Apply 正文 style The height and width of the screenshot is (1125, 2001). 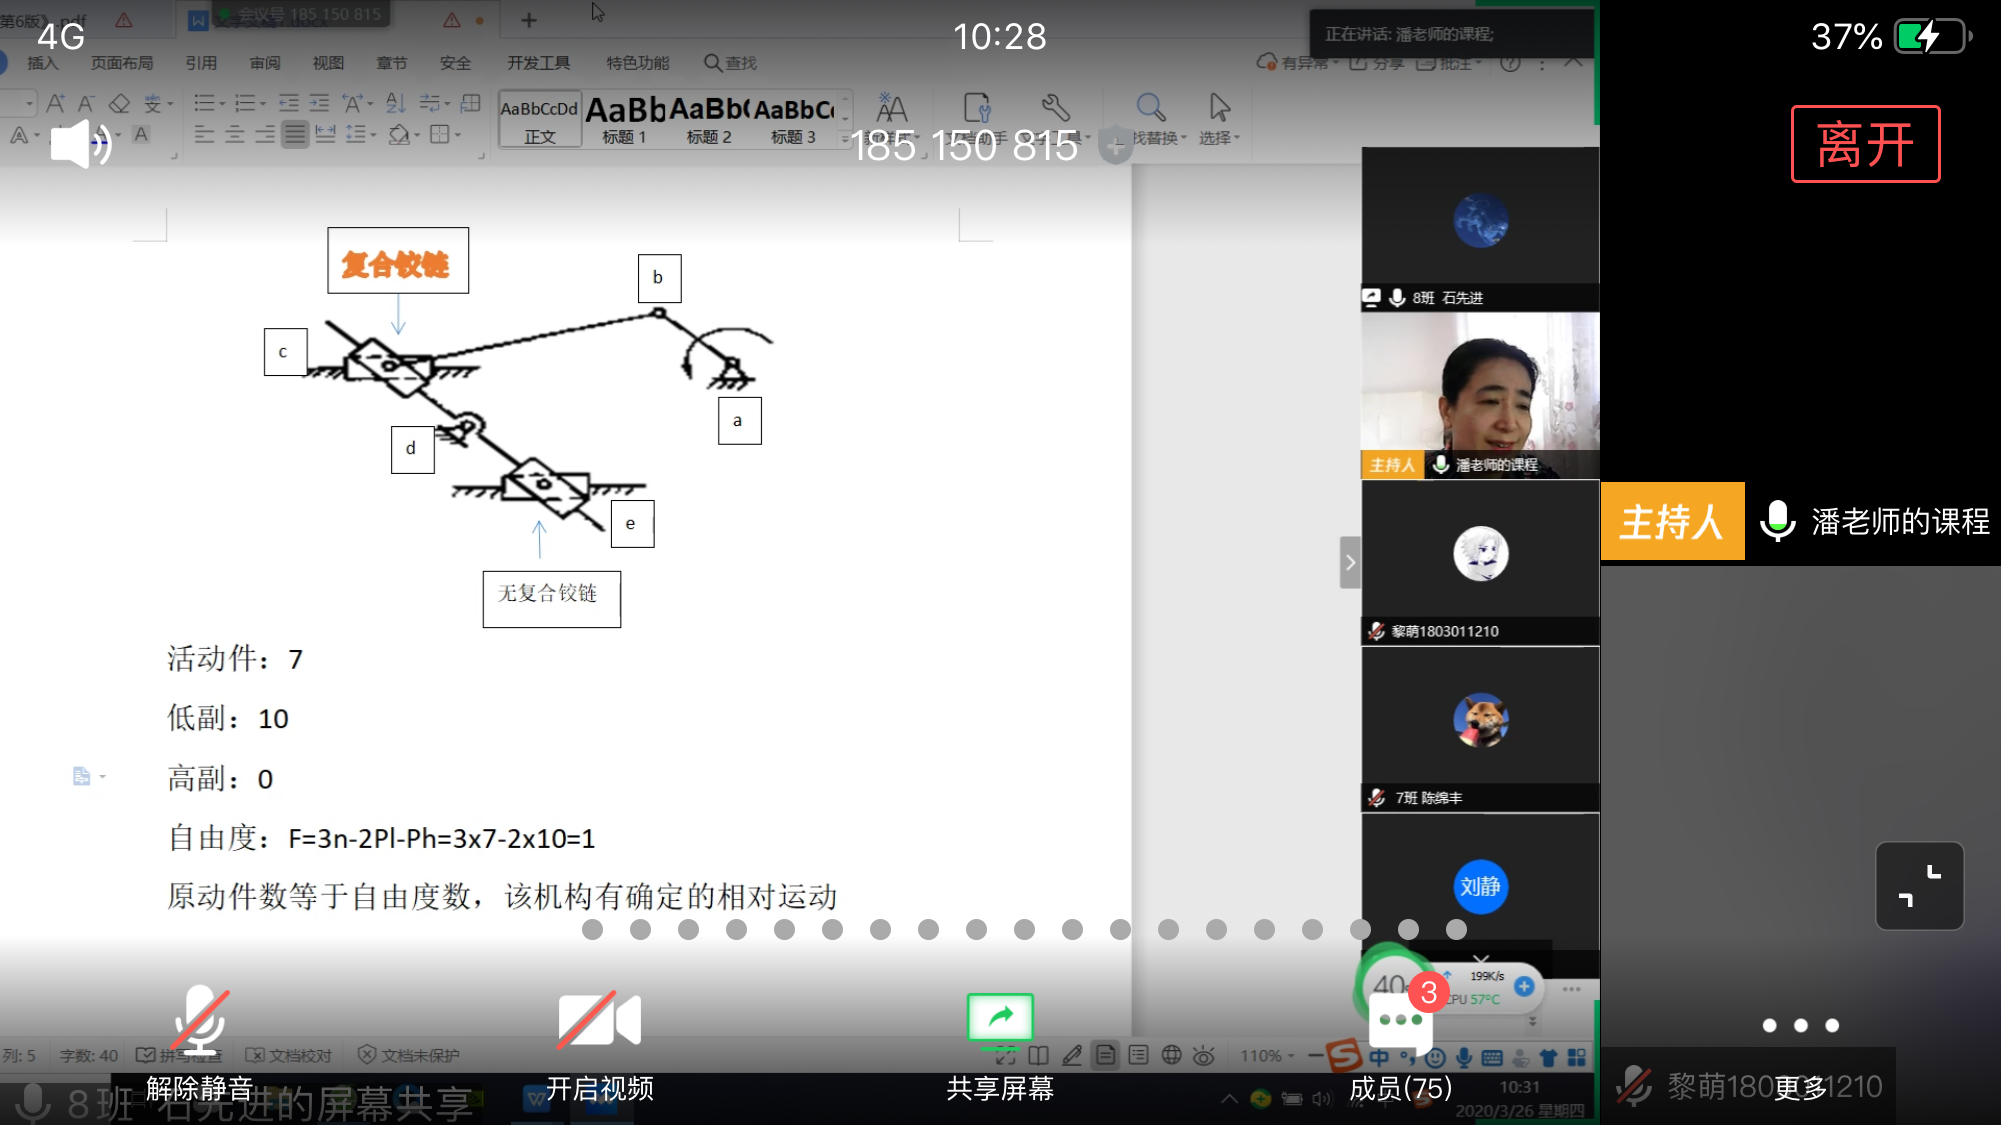540,121
